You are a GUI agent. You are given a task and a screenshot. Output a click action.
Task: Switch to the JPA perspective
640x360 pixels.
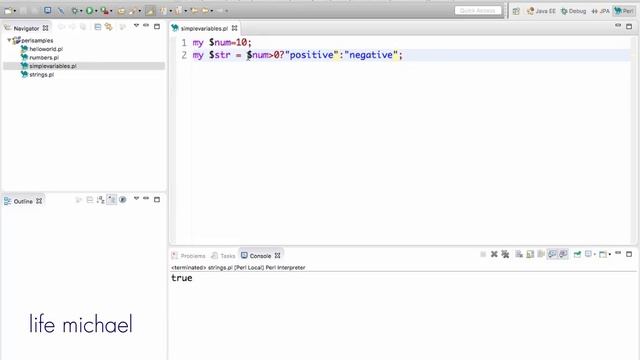click(600, 11)
